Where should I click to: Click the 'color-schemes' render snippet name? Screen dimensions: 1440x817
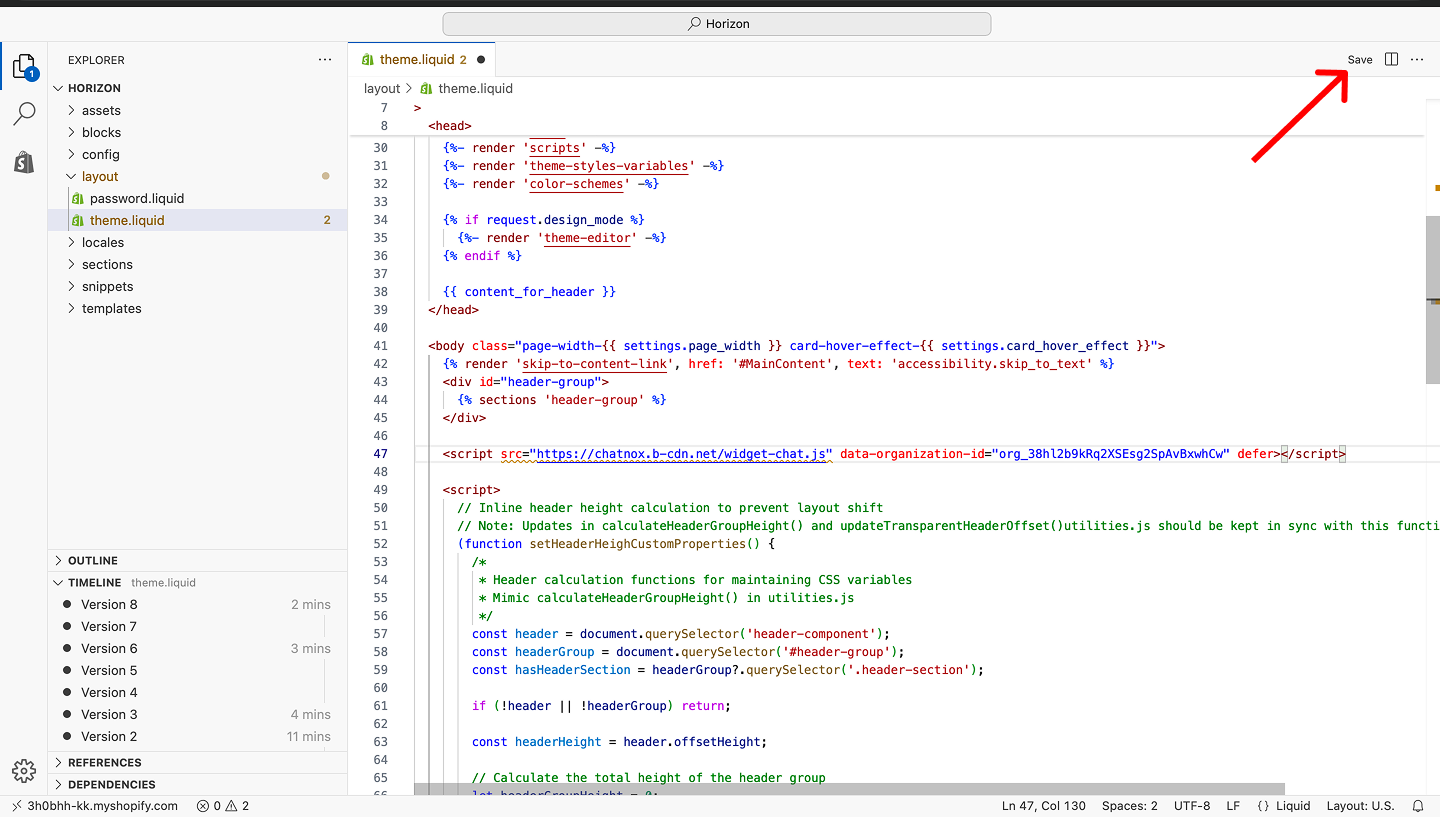(x=577, y=184)
